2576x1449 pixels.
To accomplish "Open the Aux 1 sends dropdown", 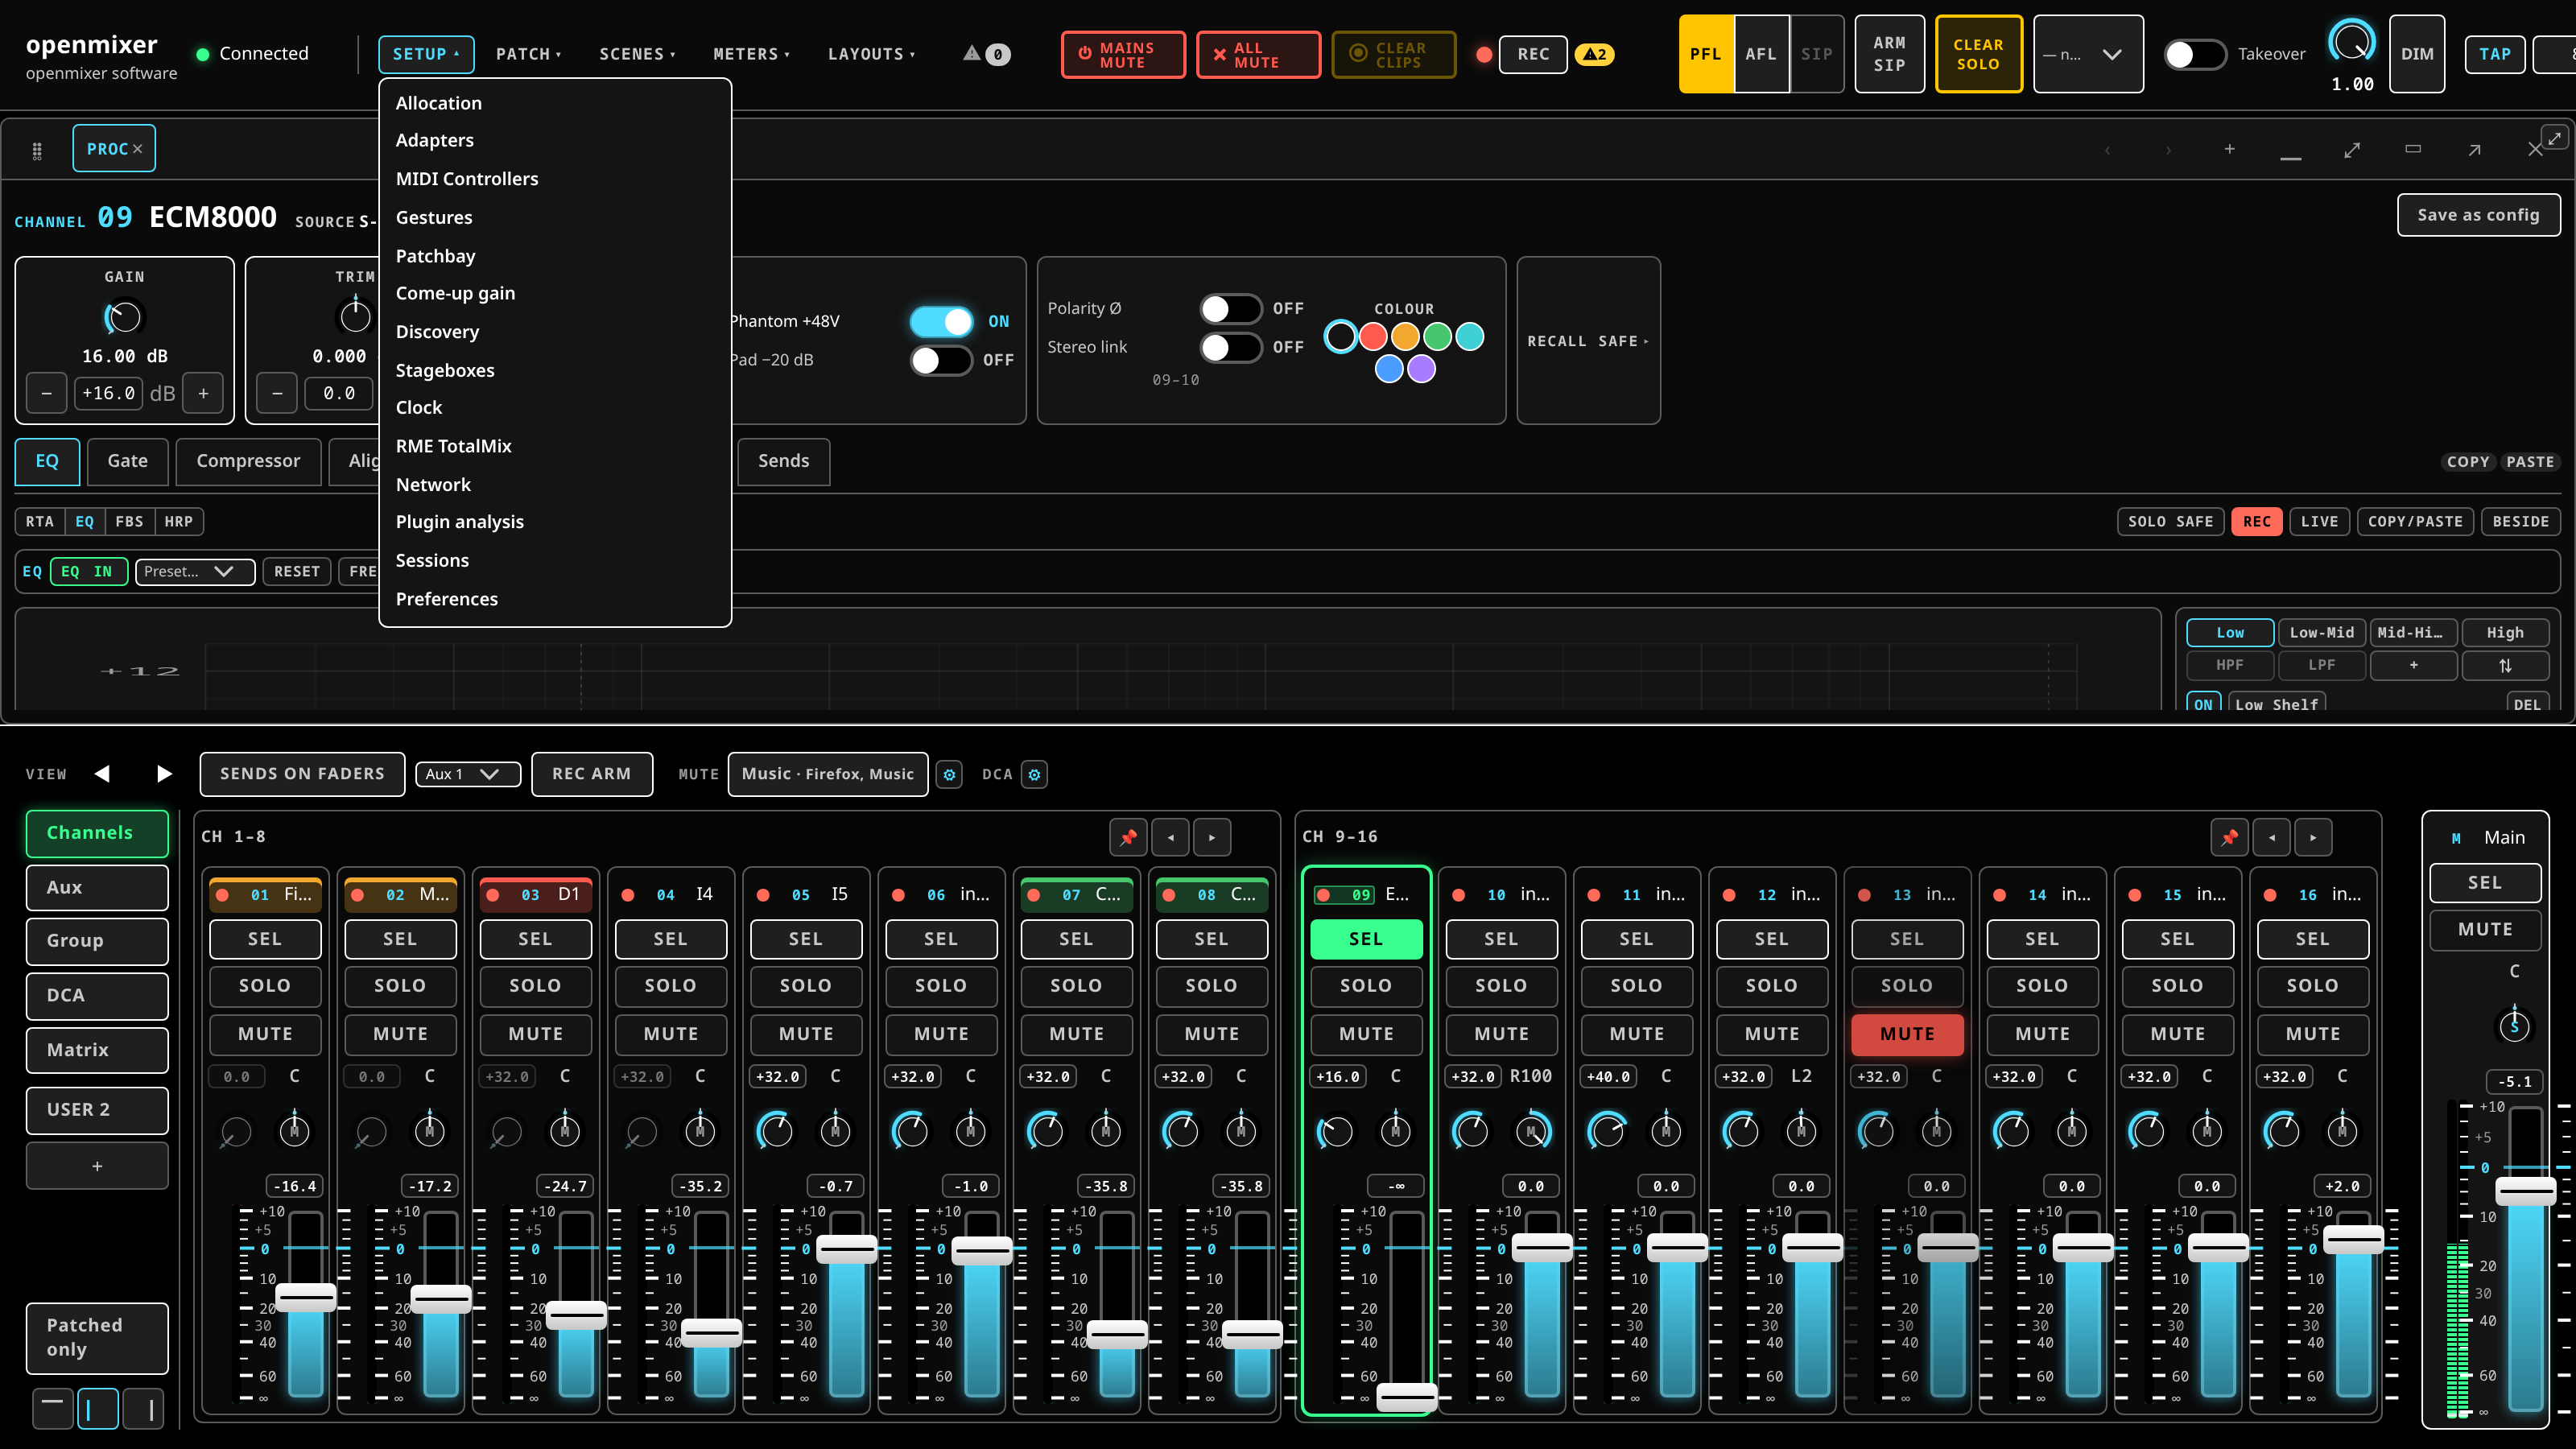I will 468,774.
